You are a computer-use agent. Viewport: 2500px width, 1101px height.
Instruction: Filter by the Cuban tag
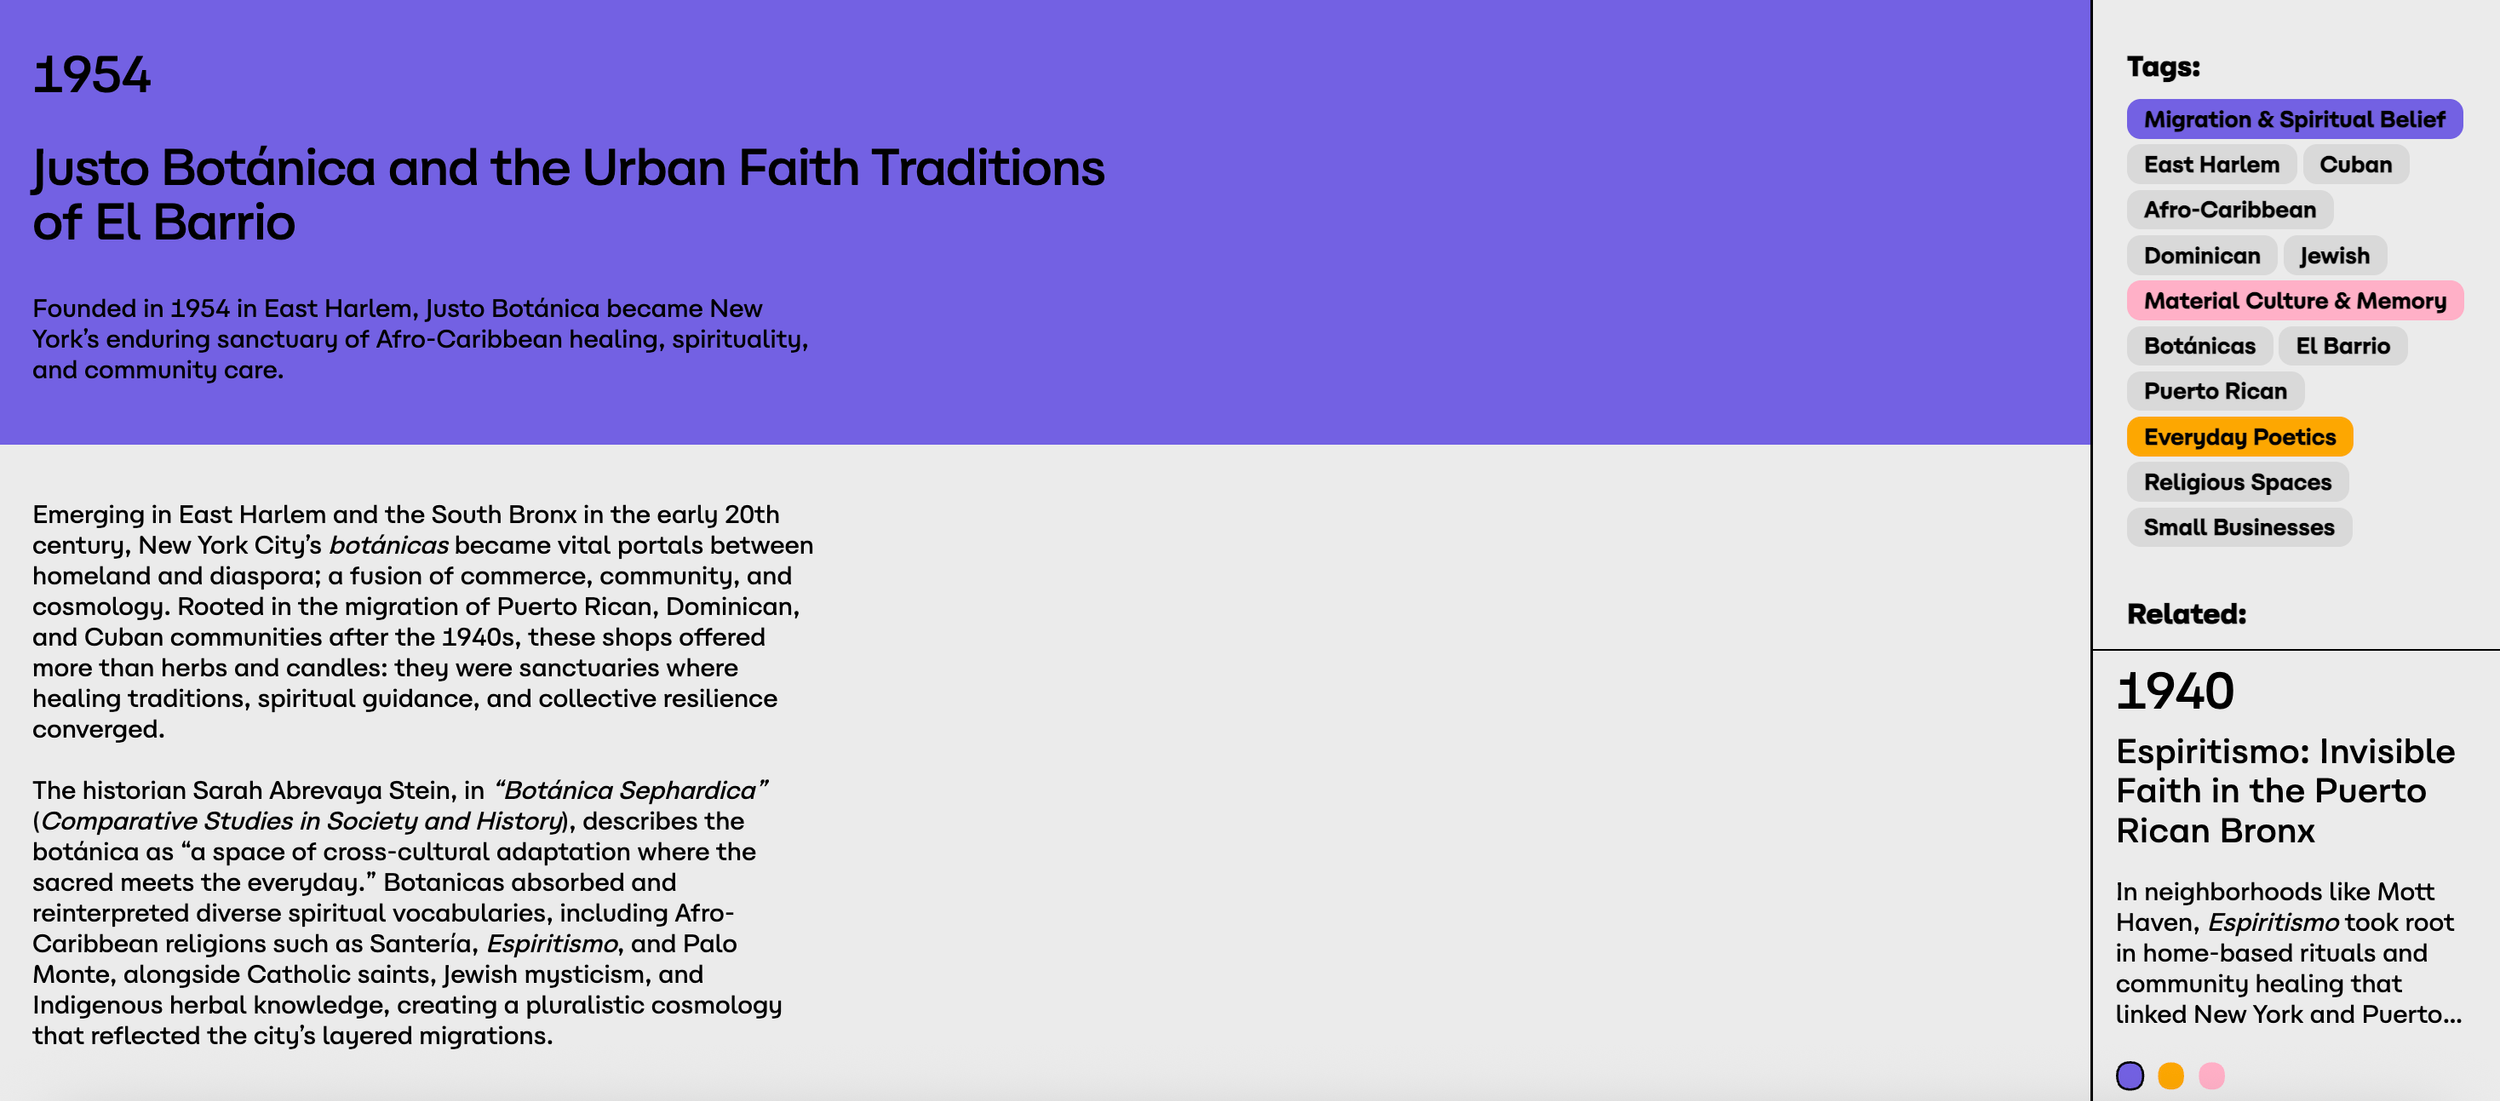point(2356,164)
